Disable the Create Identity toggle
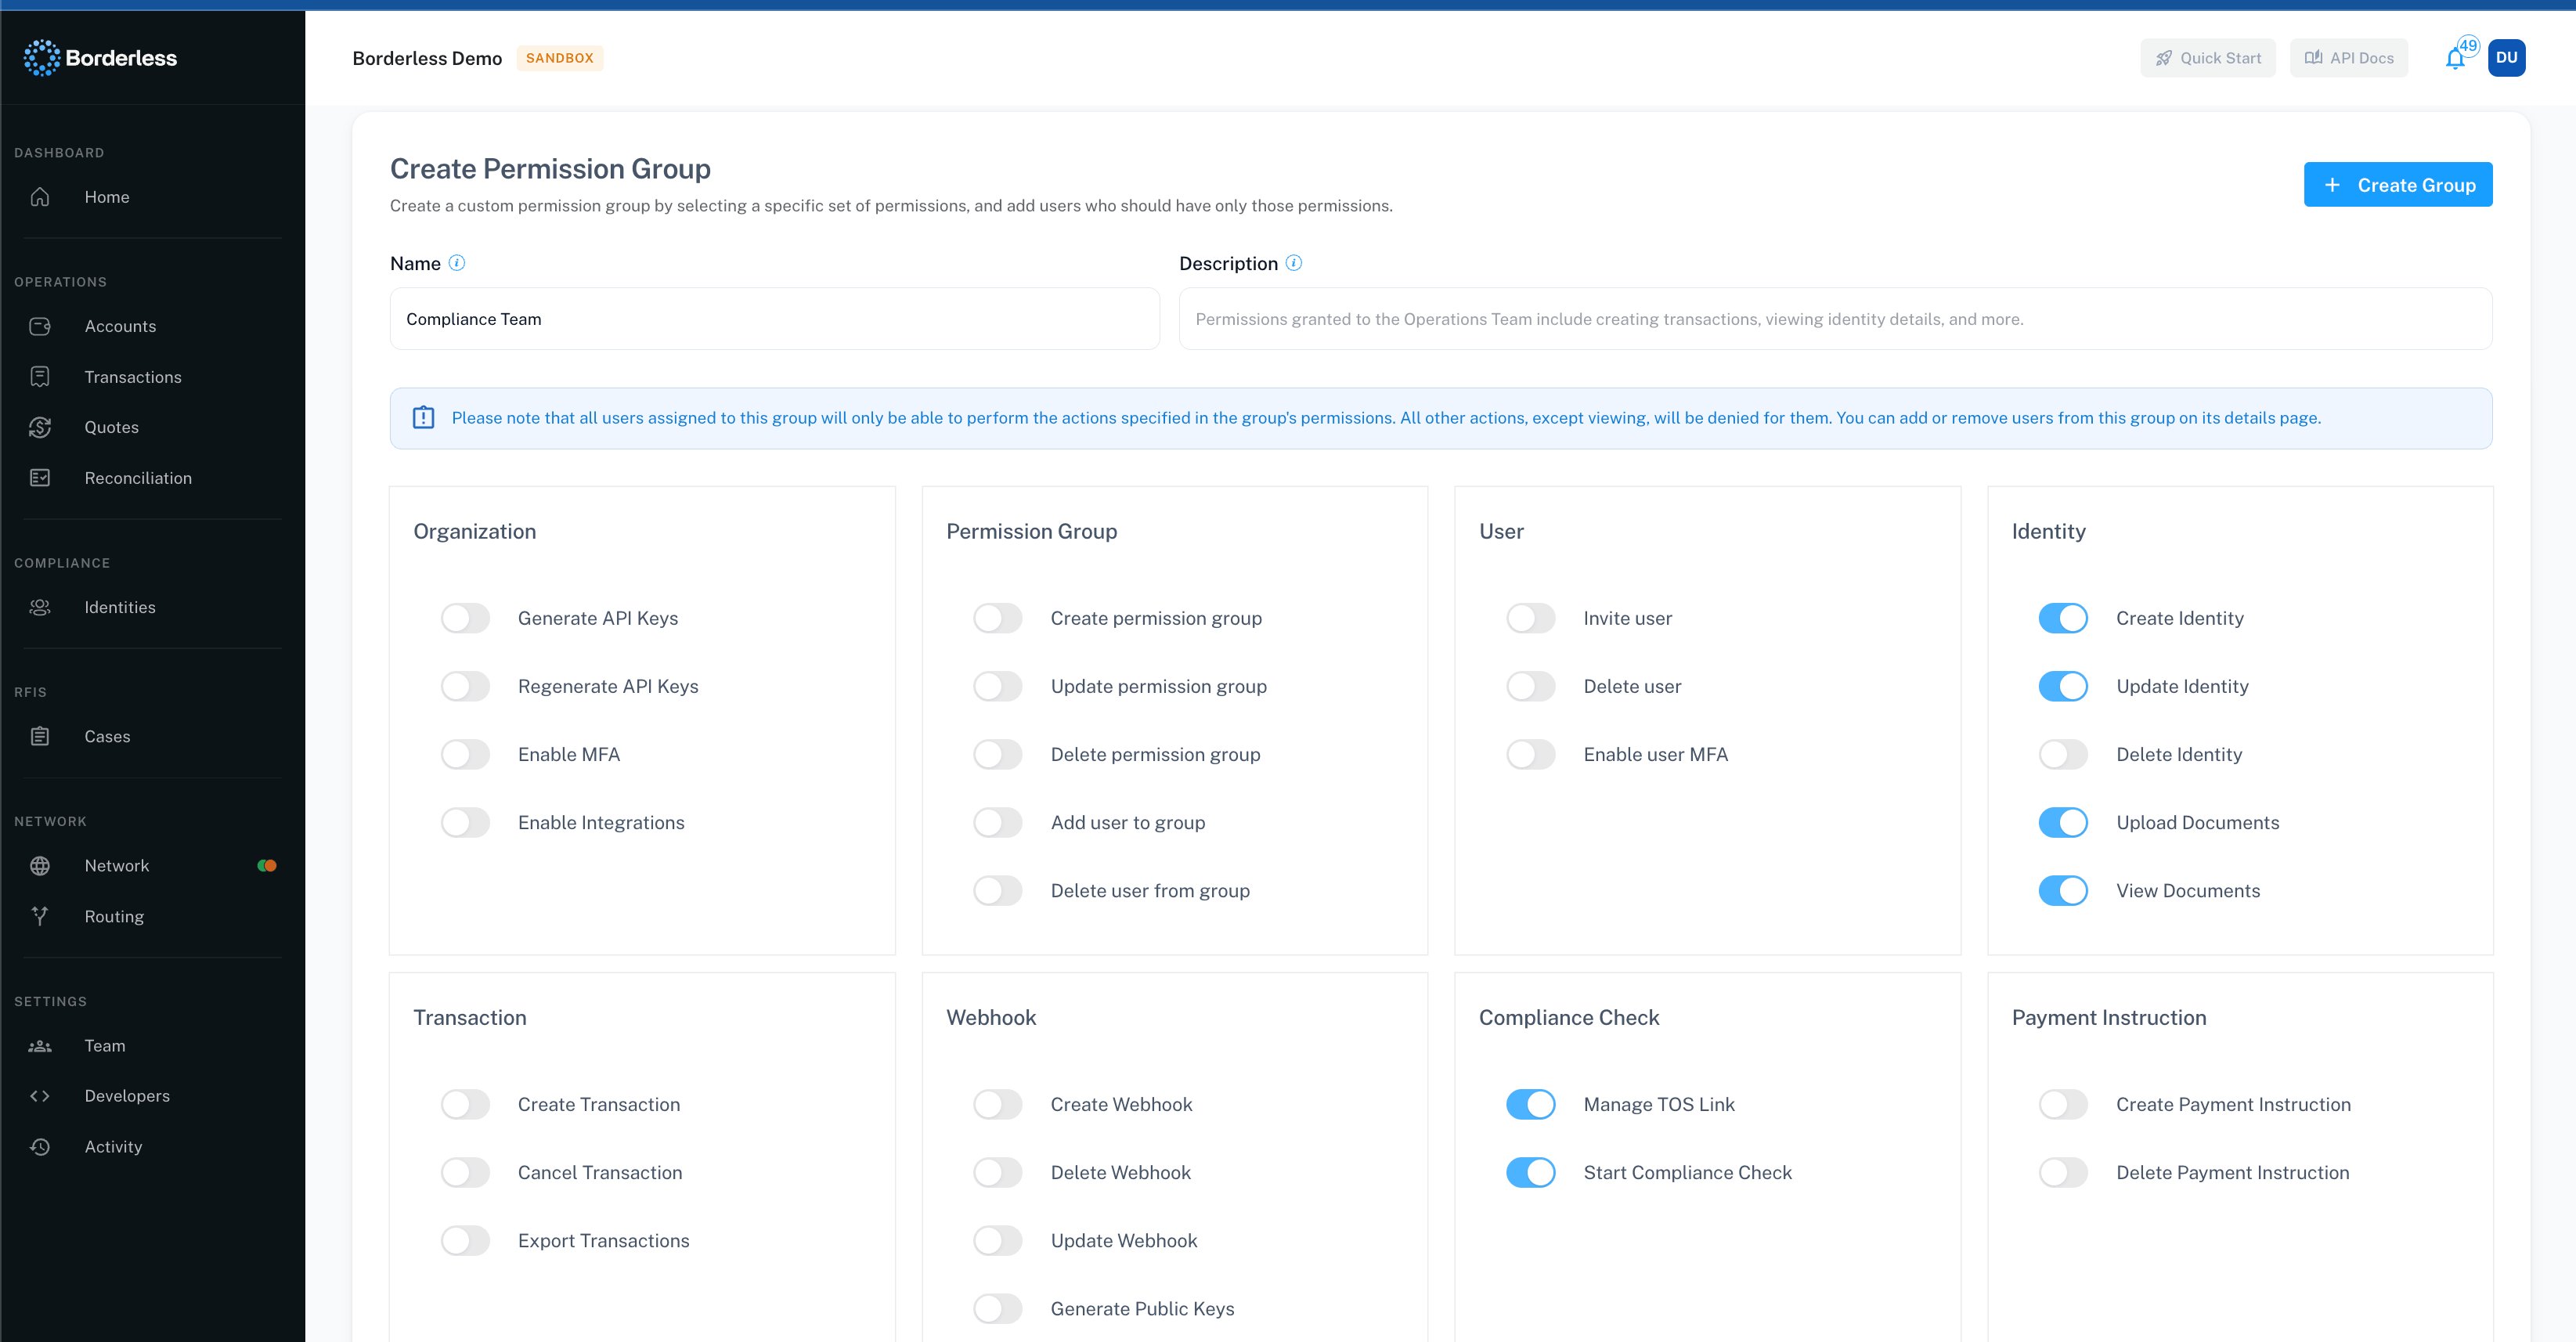 tap(2064, 618)
